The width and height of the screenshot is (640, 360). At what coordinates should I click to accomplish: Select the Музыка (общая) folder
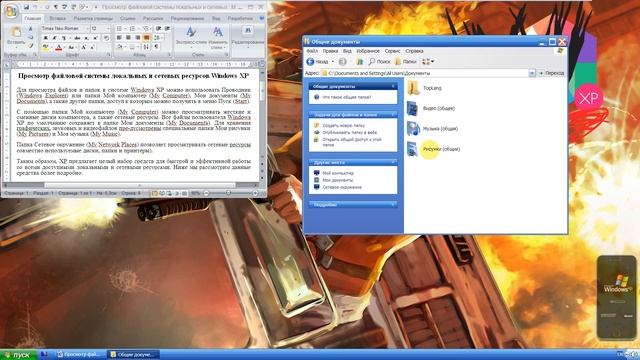point(432,129)
